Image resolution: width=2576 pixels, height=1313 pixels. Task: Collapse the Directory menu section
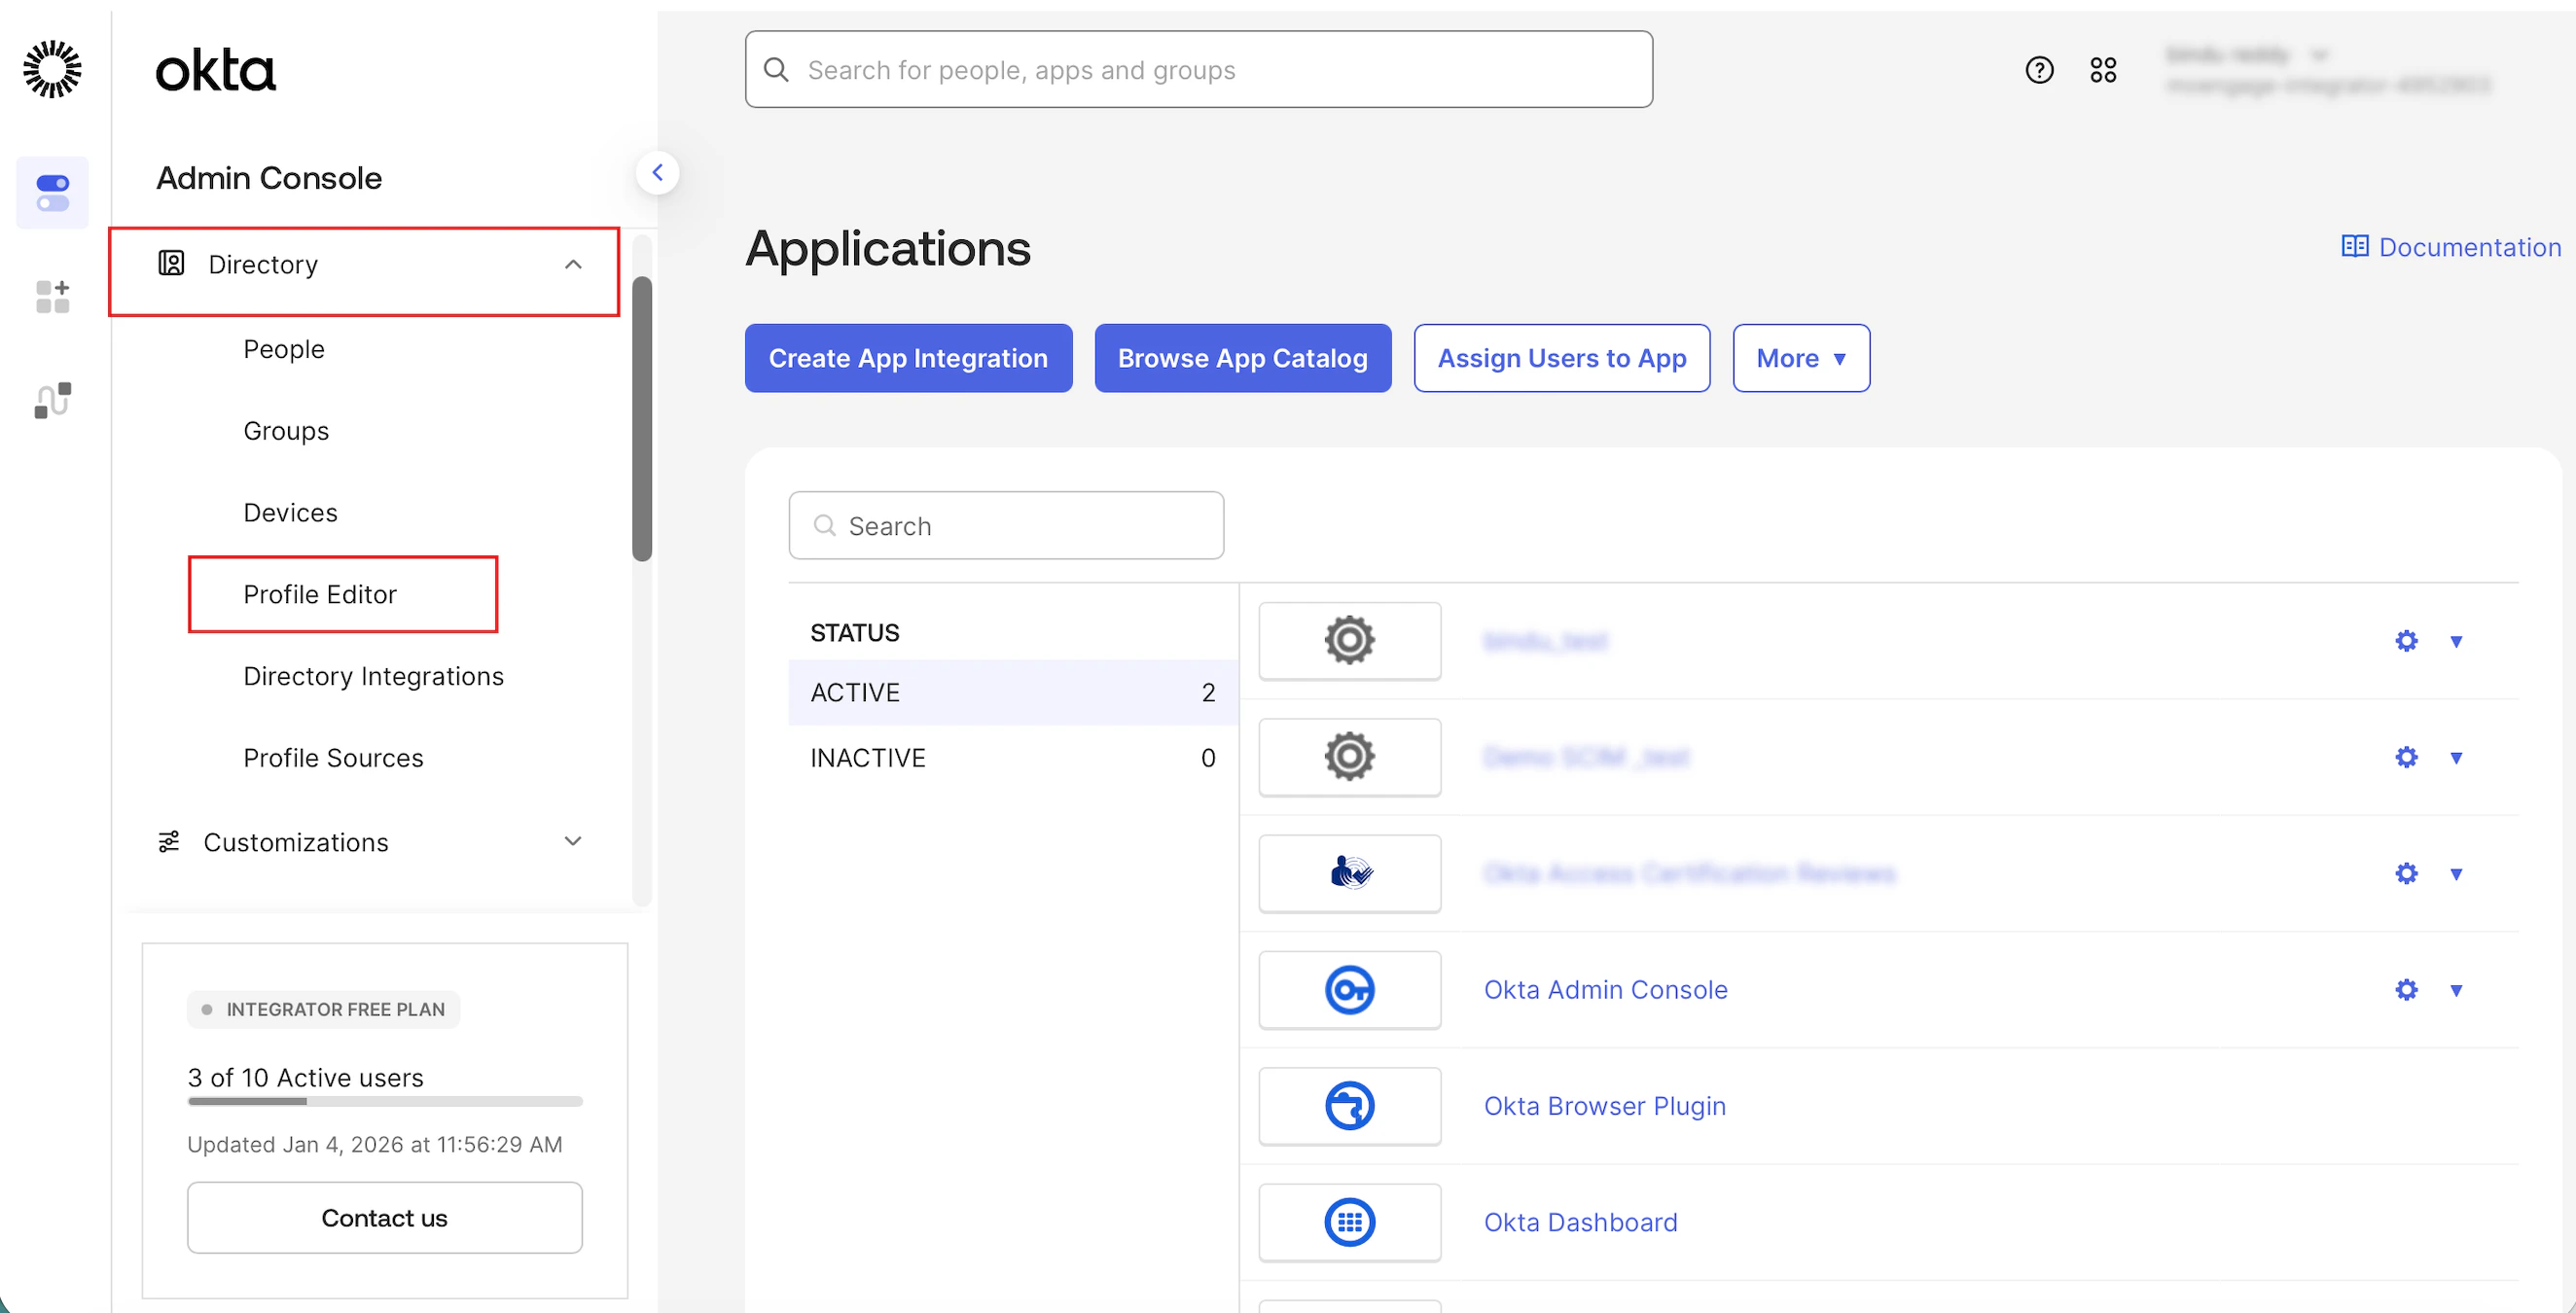(573, 265)
